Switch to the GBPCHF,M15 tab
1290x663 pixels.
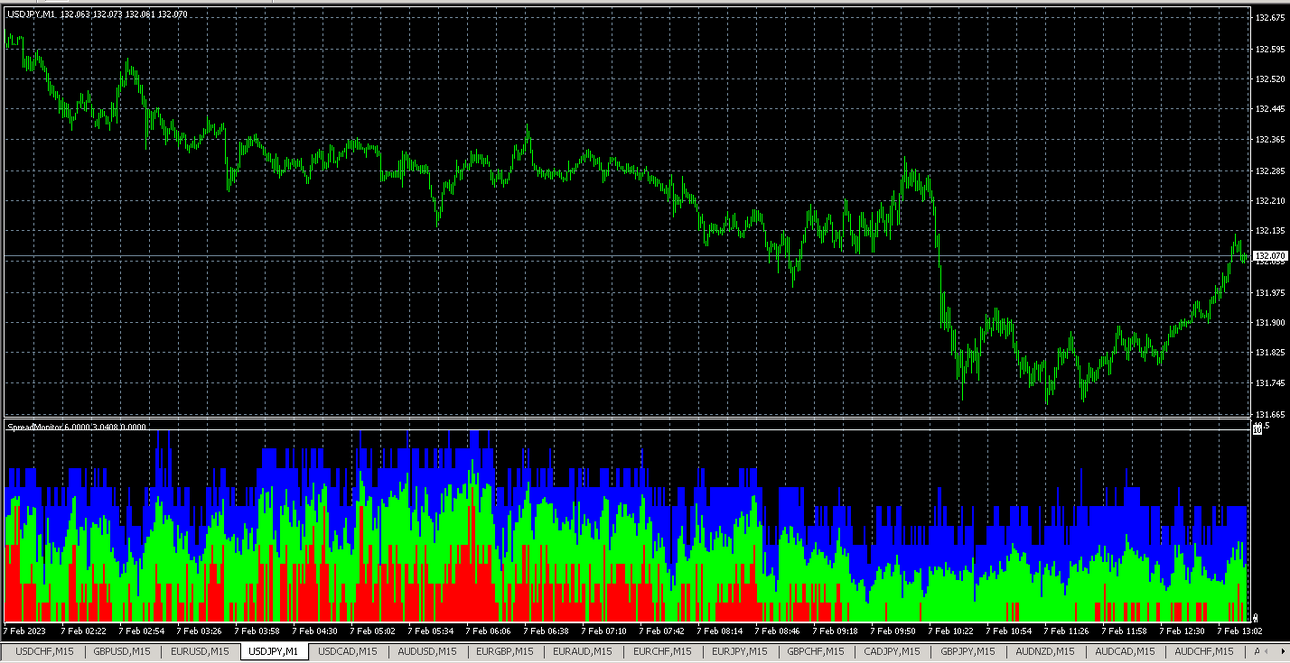coord(817,652)
